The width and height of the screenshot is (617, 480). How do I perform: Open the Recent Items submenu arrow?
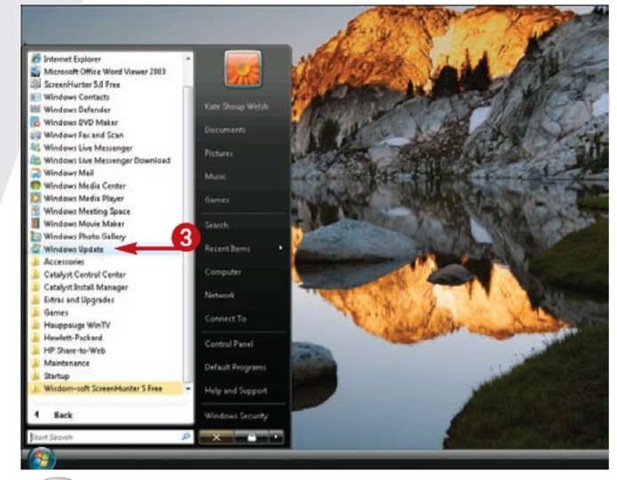(x=281, y=248)
